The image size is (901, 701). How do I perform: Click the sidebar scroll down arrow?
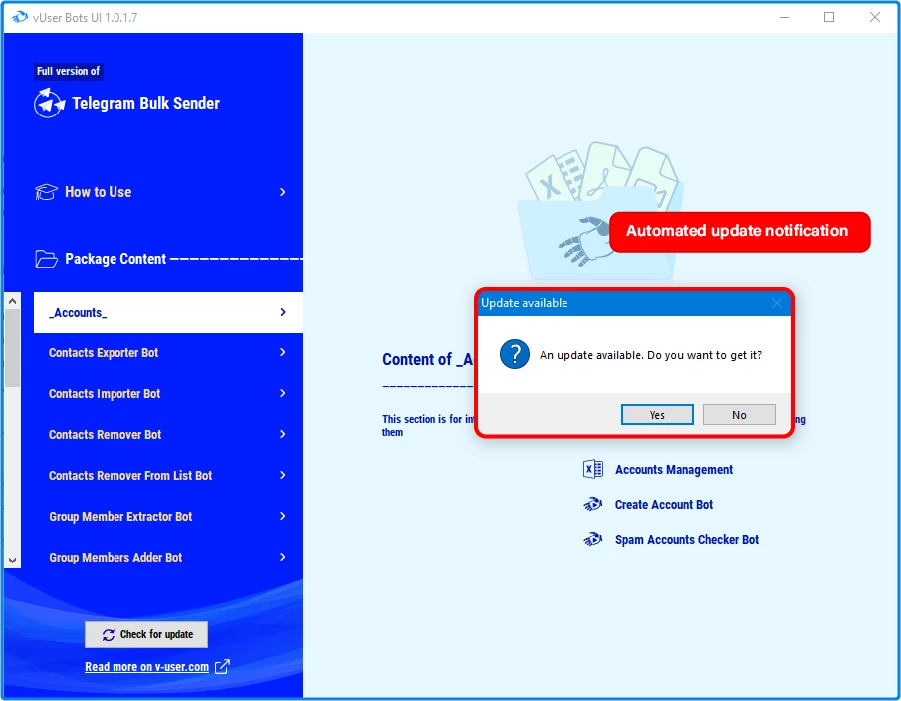coord(13,560)
